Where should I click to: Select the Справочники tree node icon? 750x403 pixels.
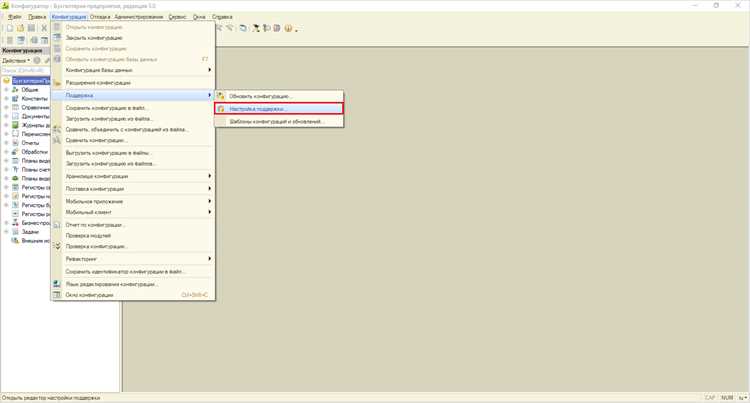[x=15, y=107]
